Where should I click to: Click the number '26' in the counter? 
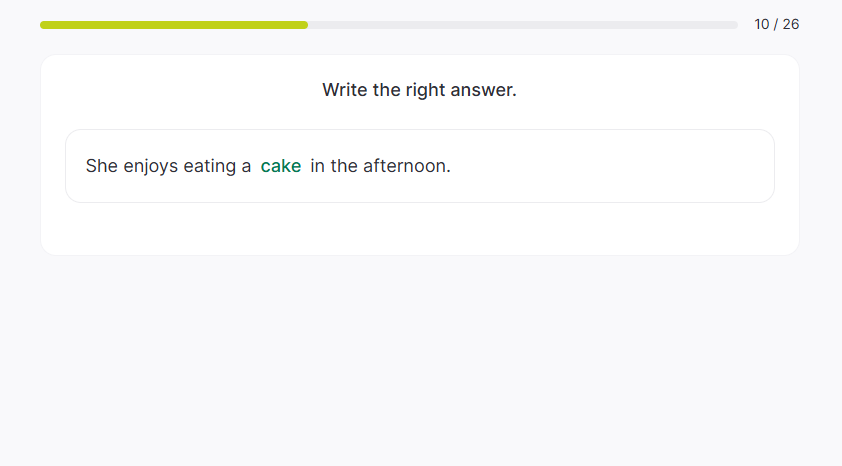[x=790, y=24]
